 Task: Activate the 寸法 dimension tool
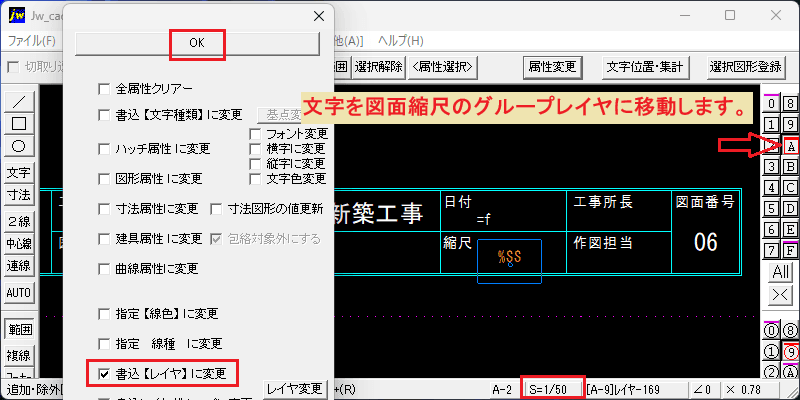click(18, 195)
